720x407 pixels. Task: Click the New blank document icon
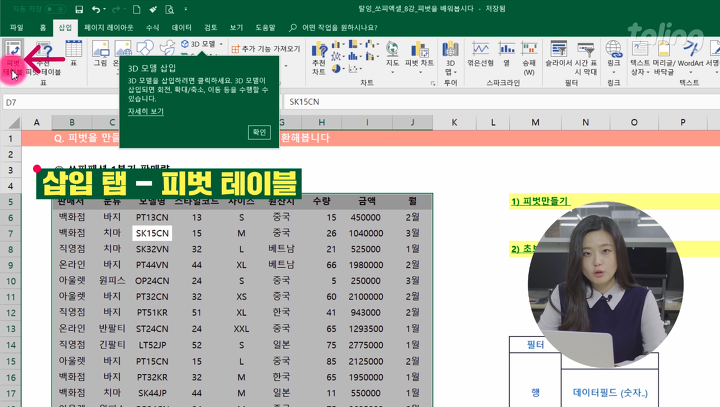(x=136, y=9)
